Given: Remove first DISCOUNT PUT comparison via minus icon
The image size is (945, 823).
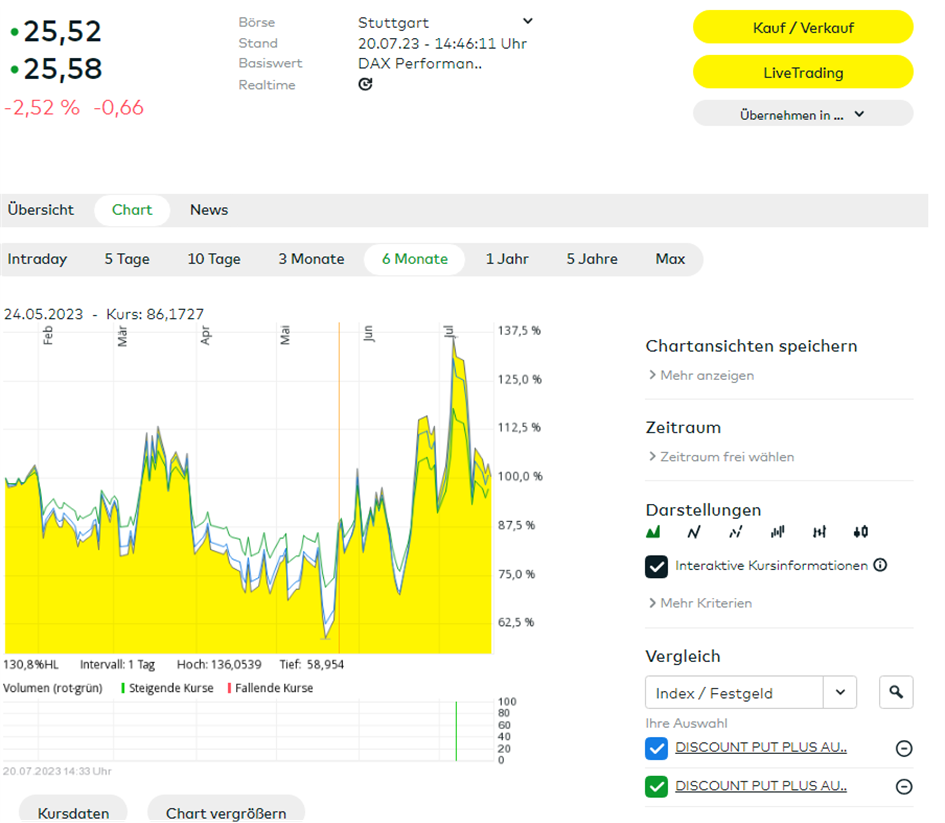Looking at the screenshot, I should [903, 748].
